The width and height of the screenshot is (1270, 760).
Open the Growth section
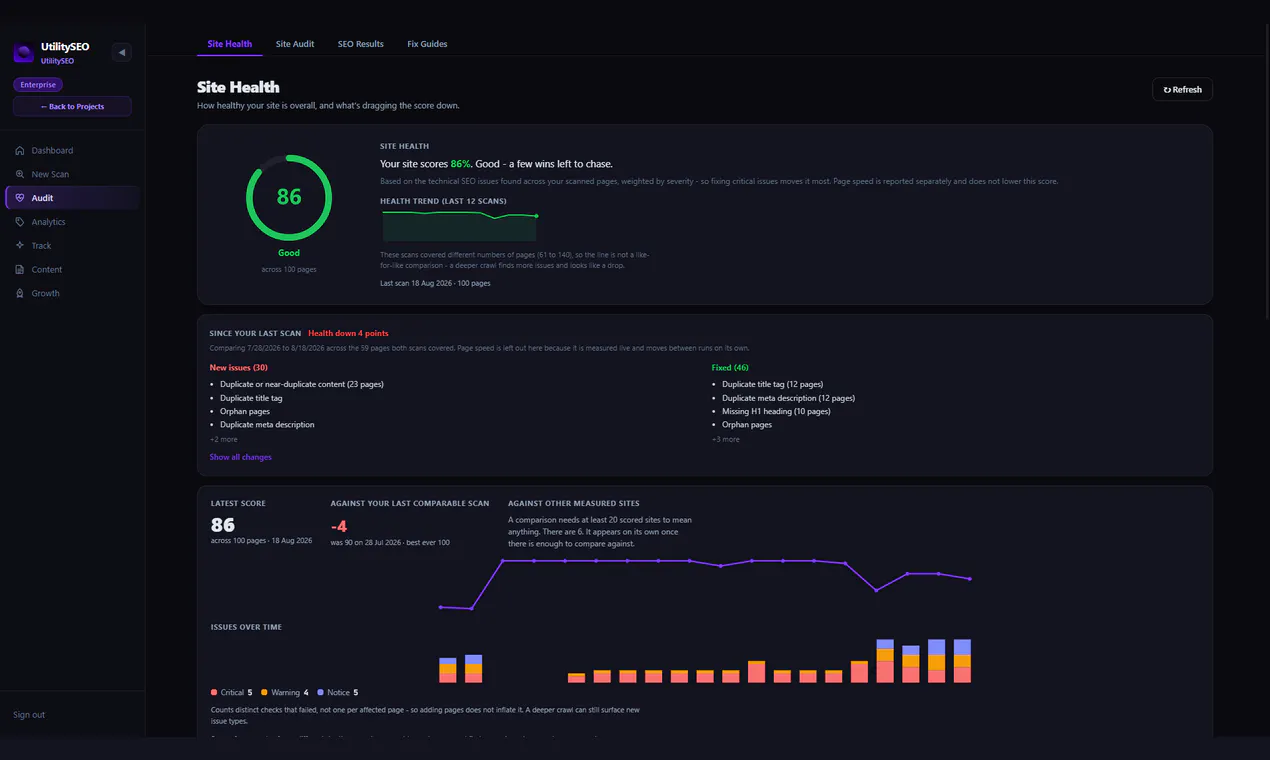click(72, 293)
